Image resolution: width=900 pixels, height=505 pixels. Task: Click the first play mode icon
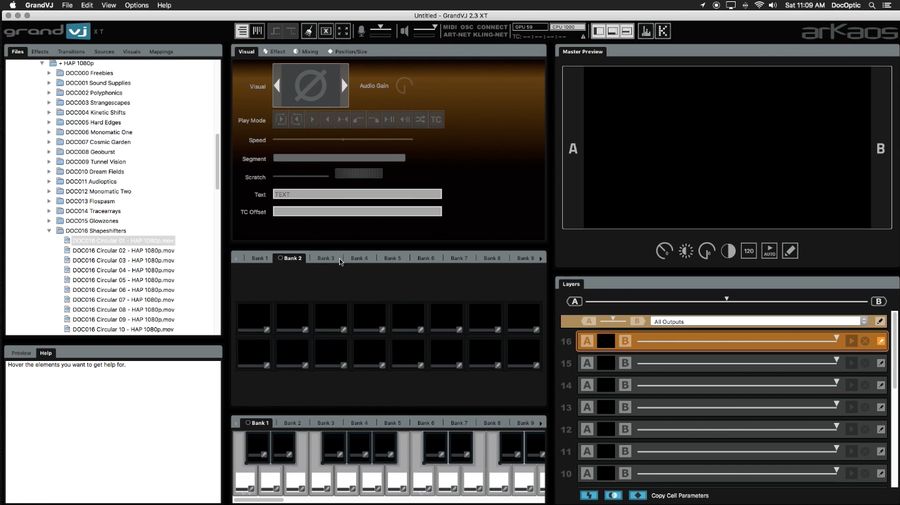[x=281, y=119]
